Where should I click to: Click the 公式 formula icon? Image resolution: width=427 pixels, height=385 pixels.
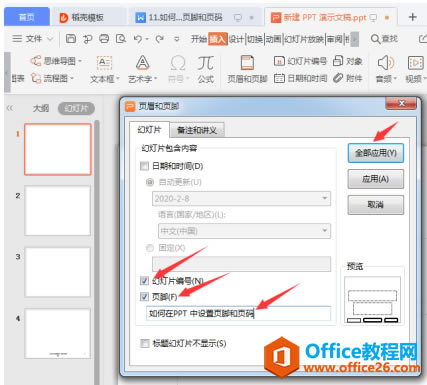click(205, 63)
